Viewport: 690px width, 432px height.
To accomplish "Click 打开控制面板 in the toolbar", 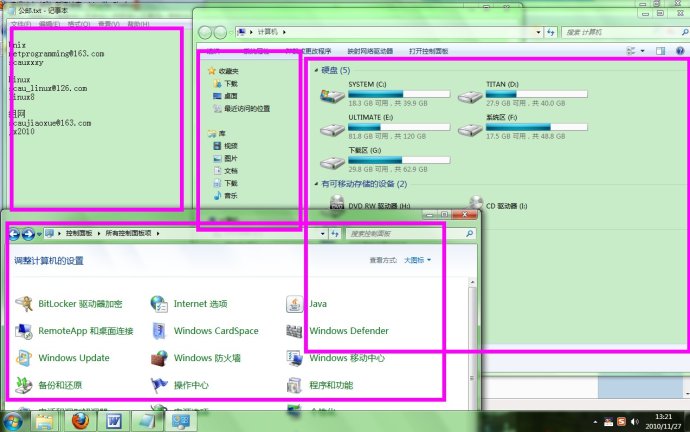I will (428, 51).
